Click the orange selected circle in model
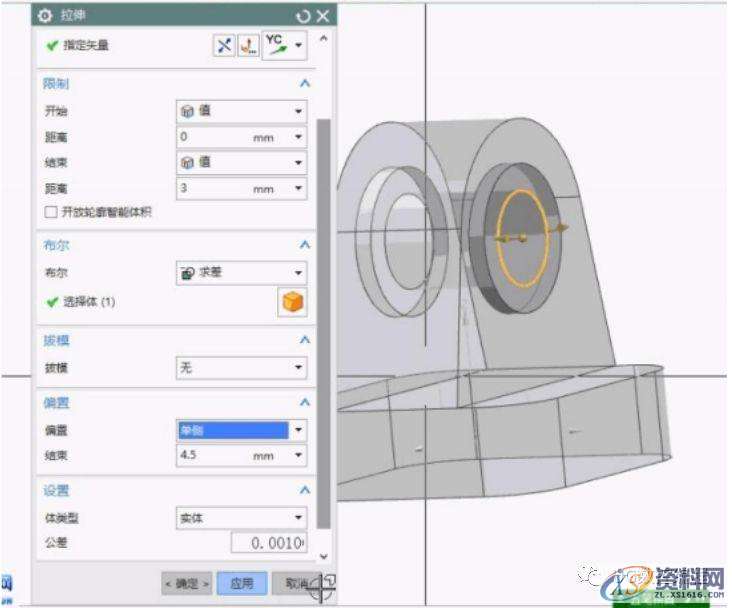The image size is (732, 608). click(x=523, y=238)
